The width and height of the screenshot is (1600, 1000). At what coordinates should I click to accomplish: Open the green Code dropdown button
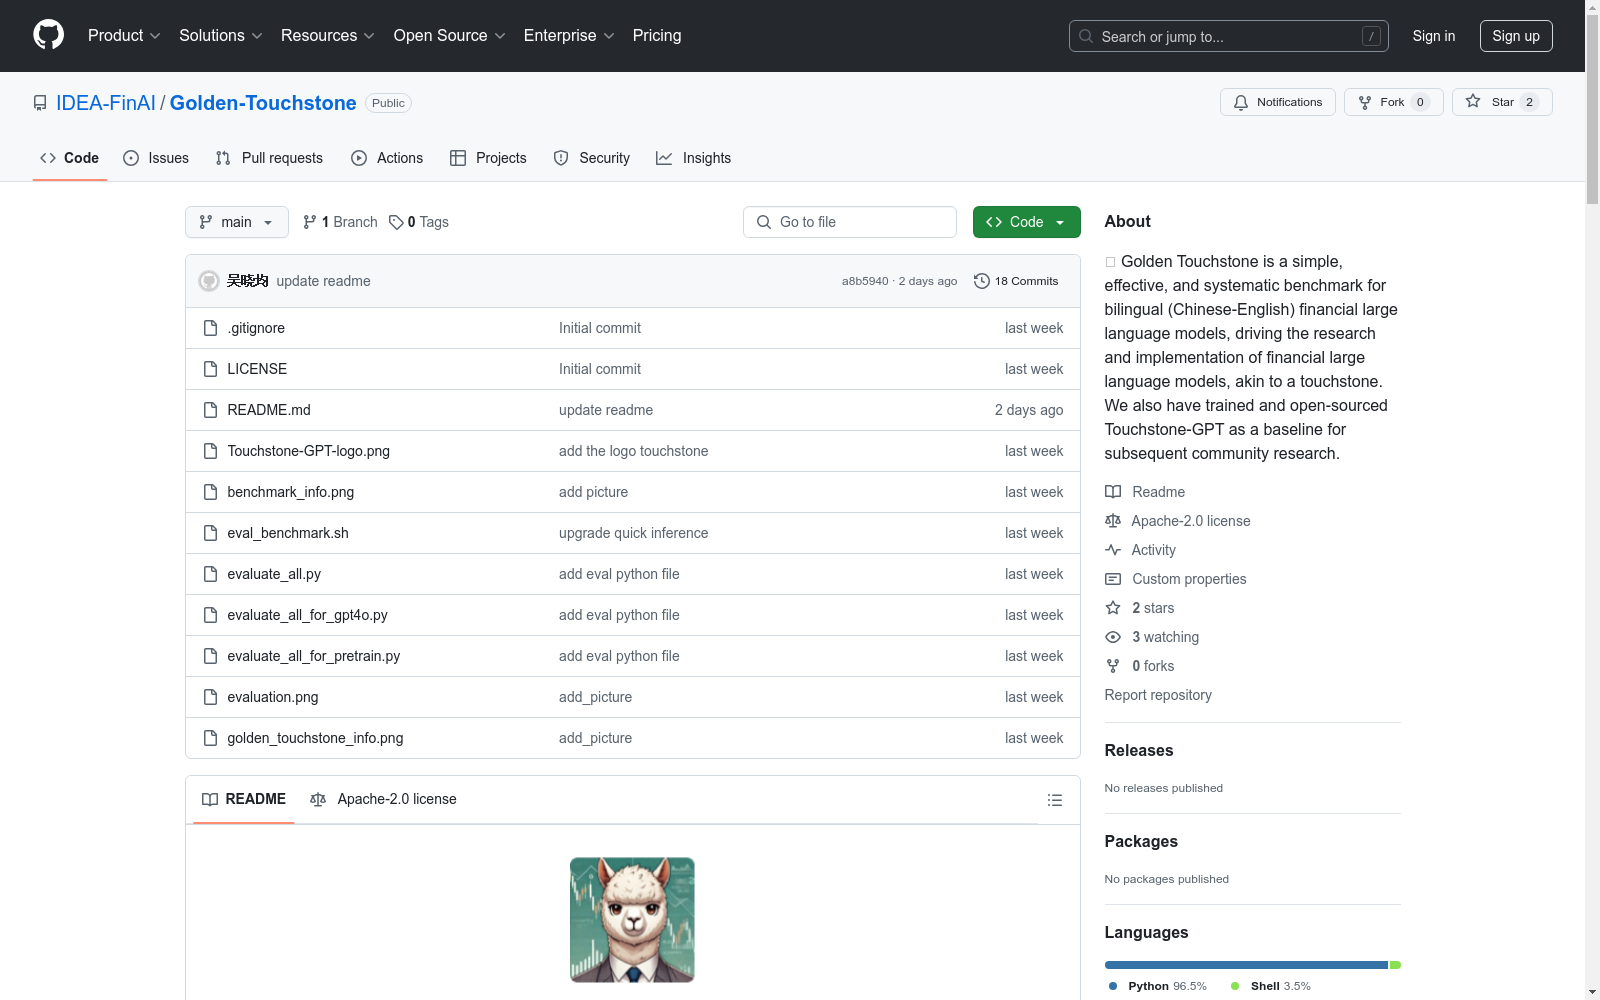coord(1027,222)
